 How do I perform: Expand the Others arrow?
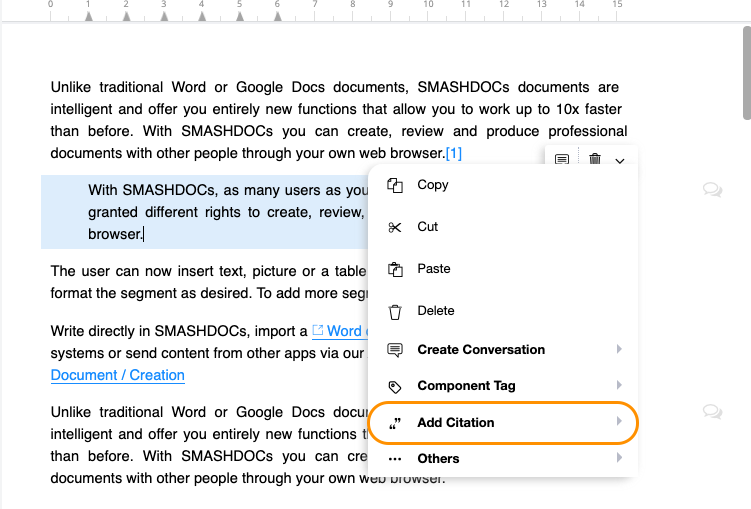pyautogui.click(x=619, y=458)
